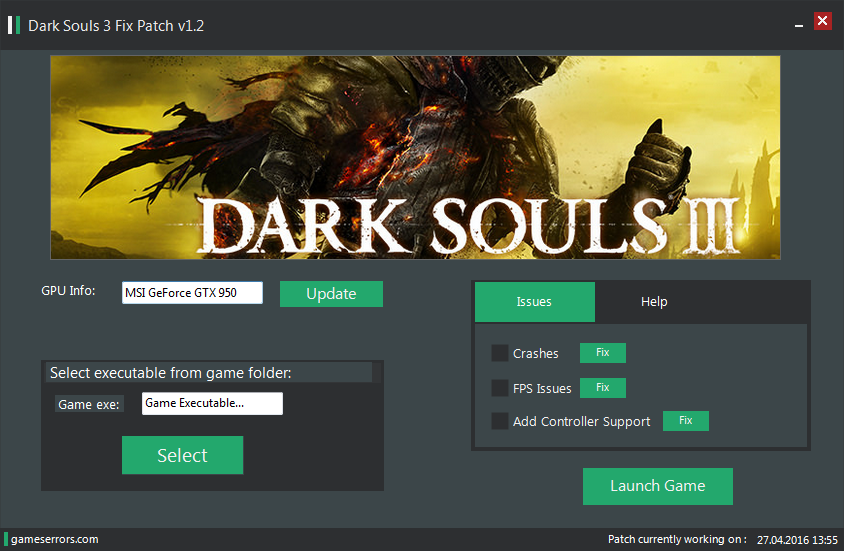Click the GPU Info text field
This screenshot has height=551, width=844.
(x=192, y=293)
